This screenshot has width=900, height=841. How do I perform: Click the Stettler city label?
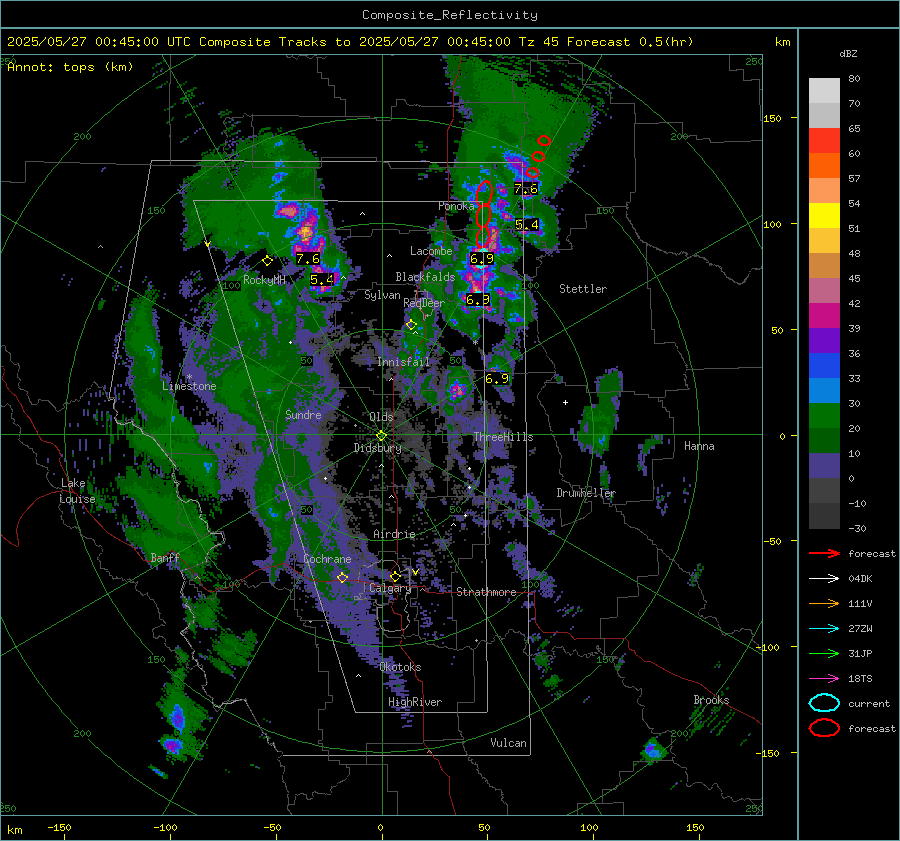click(x=583, y=289)
